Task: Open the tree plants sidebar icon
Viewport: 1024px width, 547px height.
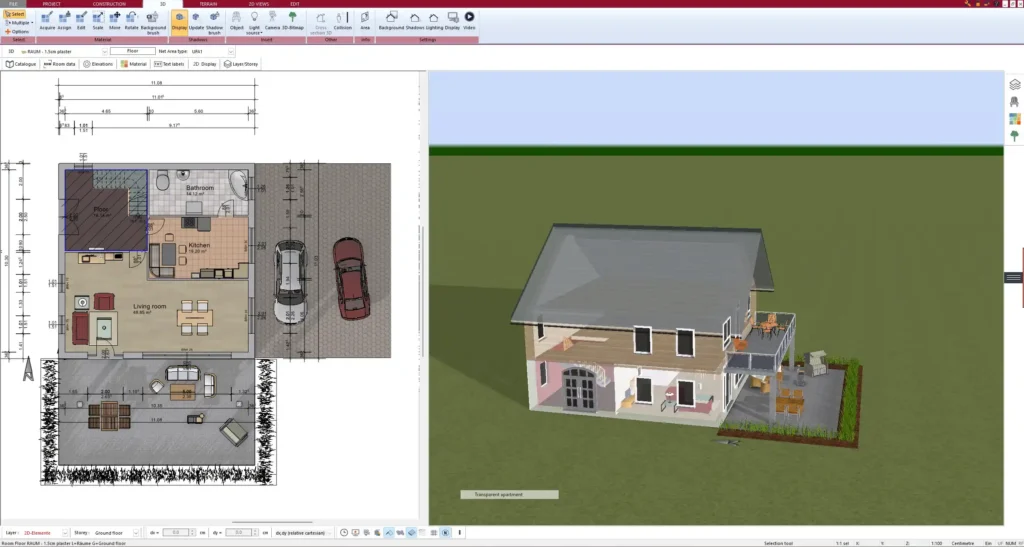Action: pos(1015,135)
